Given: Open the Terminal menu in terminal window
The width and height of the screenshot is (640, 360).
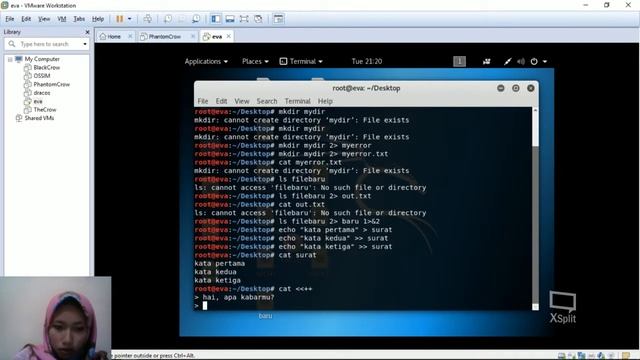Looking at the screenshot, I should coord(298,101).
